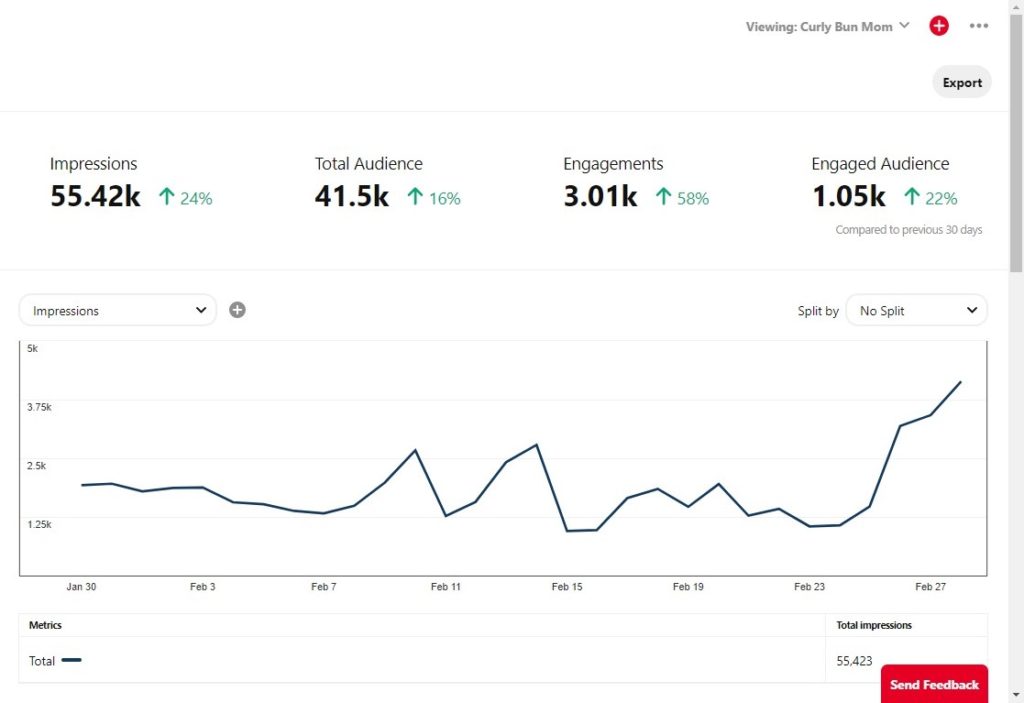The image size is (1024, 703).
Task: Open the three-dots more options menu
Action: point(978,26)
